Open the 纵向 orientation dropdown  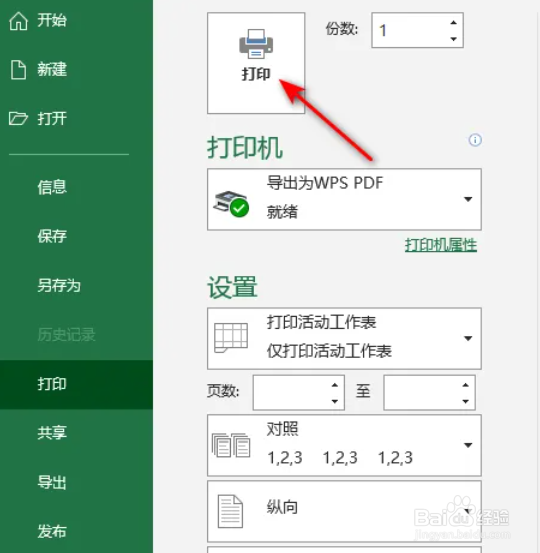(344, 511)
